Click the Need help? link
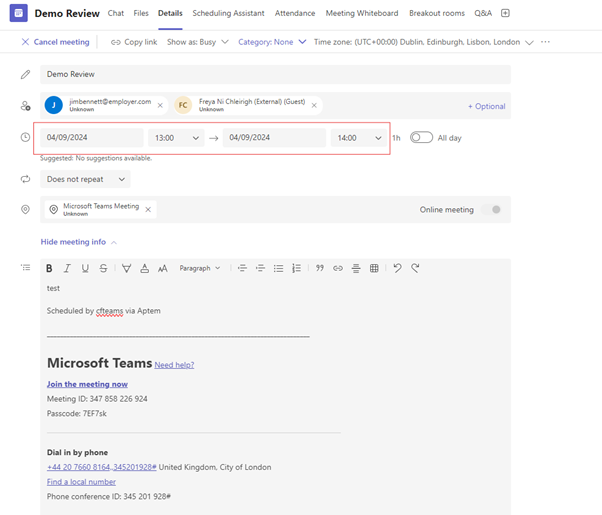This screenshot has height=515, width=602. coord(174,365)
